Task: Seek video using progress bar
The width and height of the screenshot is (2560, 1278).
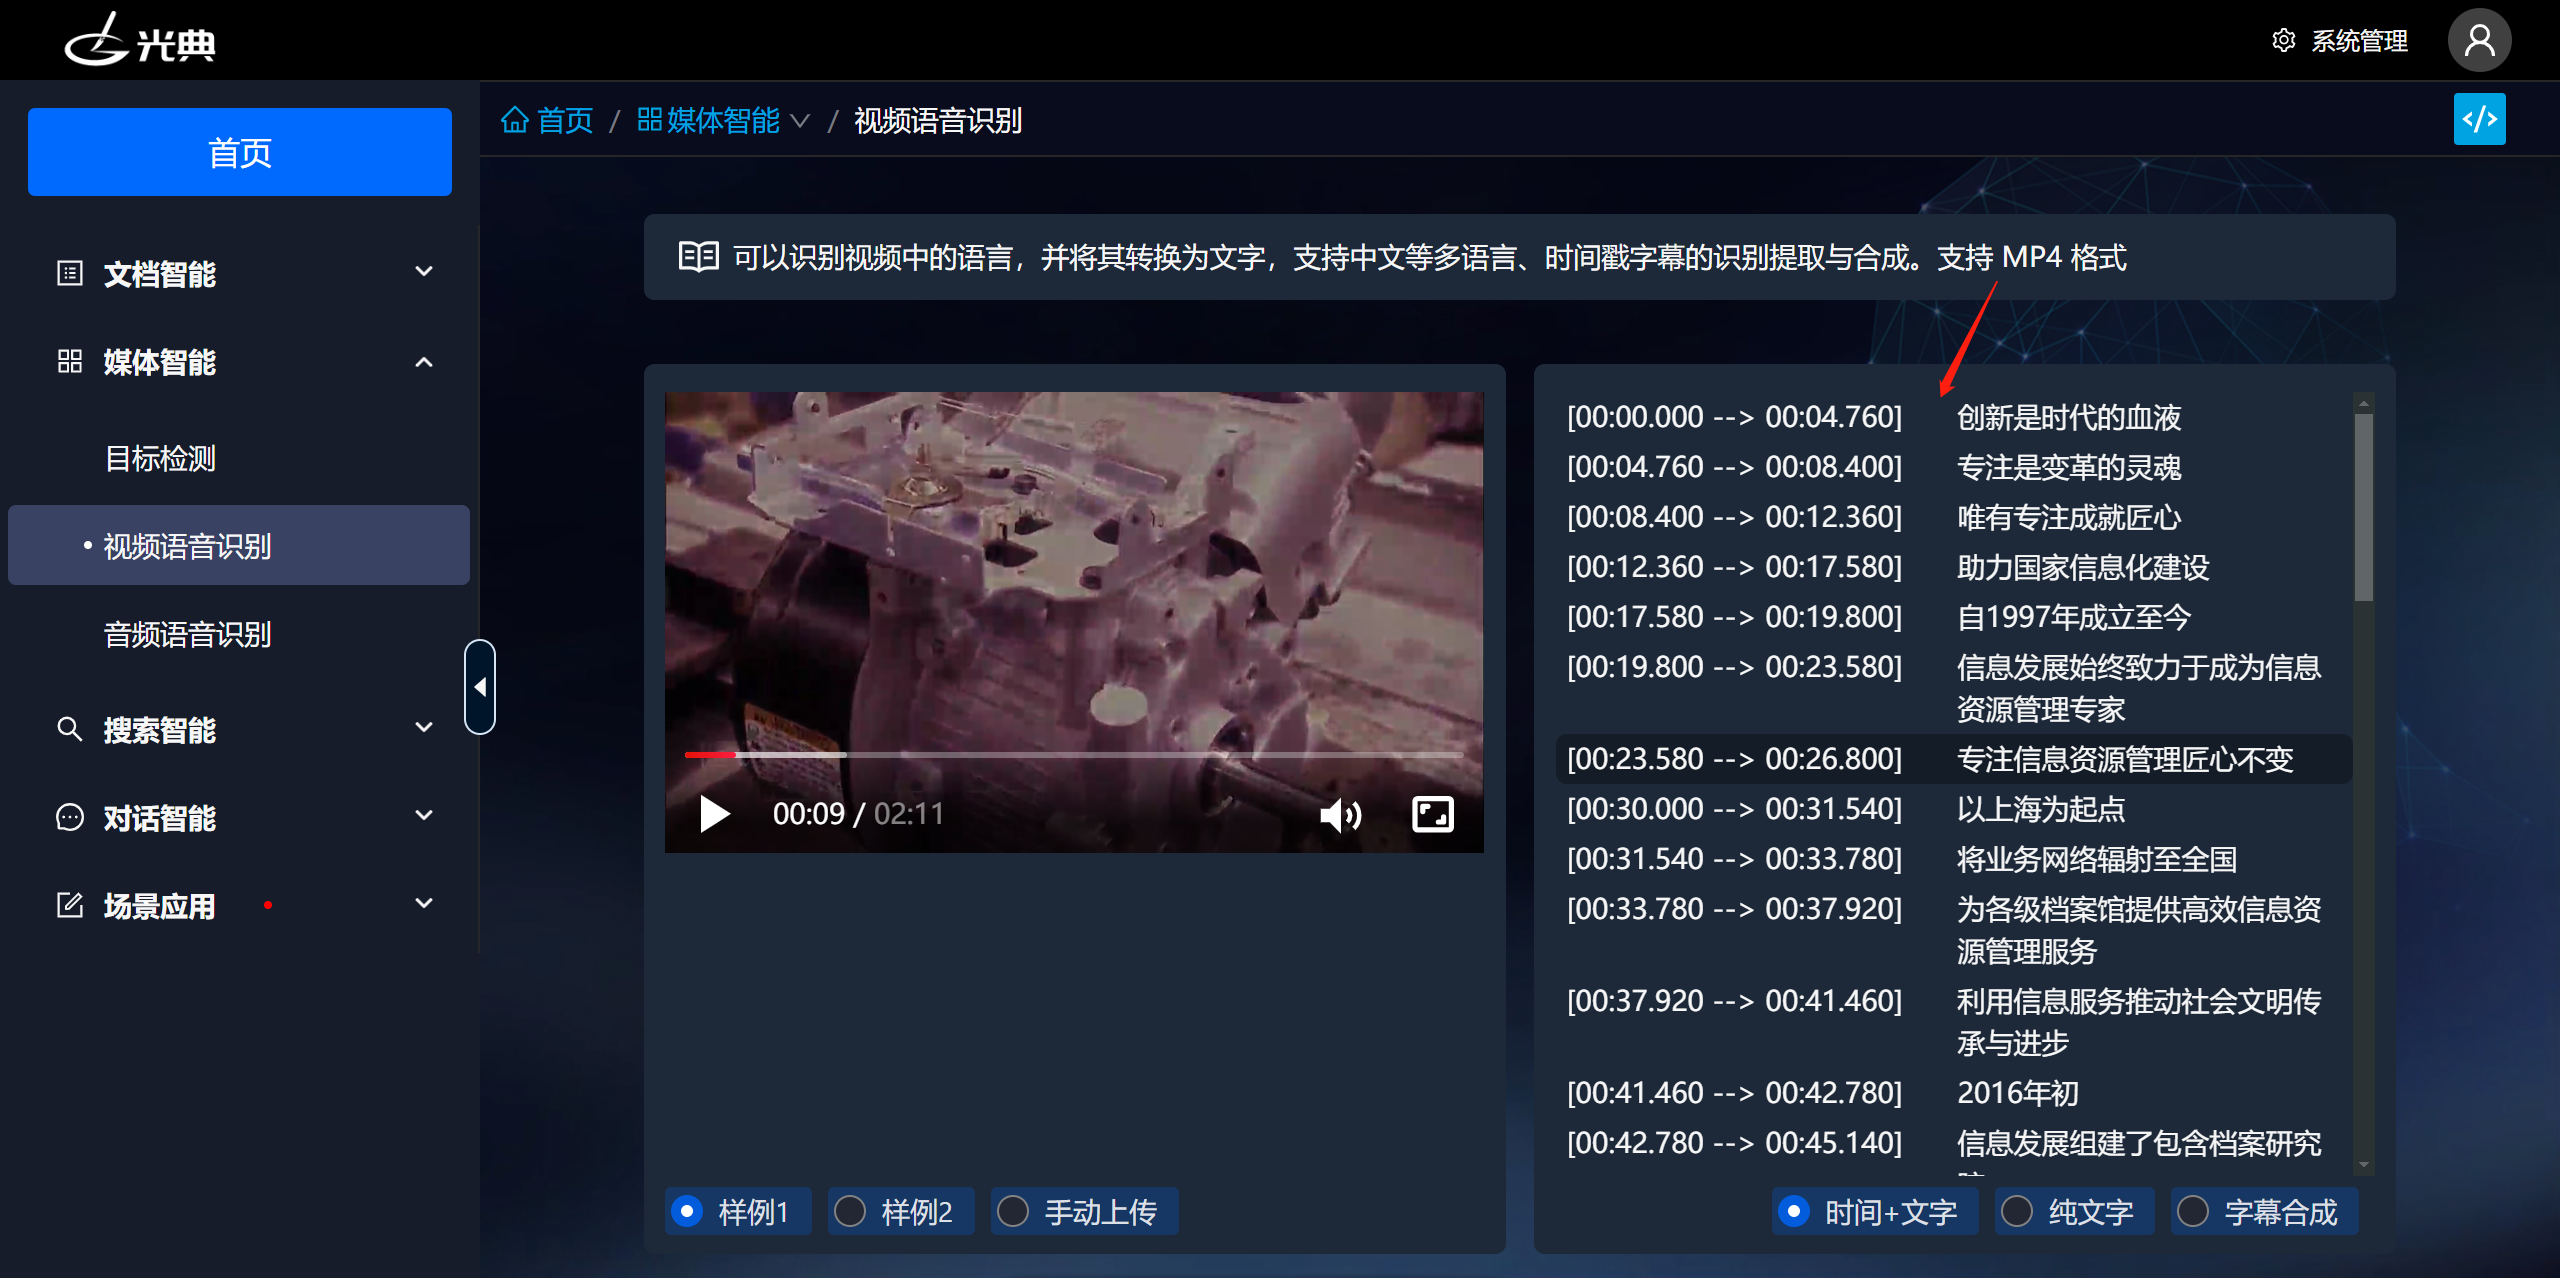Action: click(1073, 755)
